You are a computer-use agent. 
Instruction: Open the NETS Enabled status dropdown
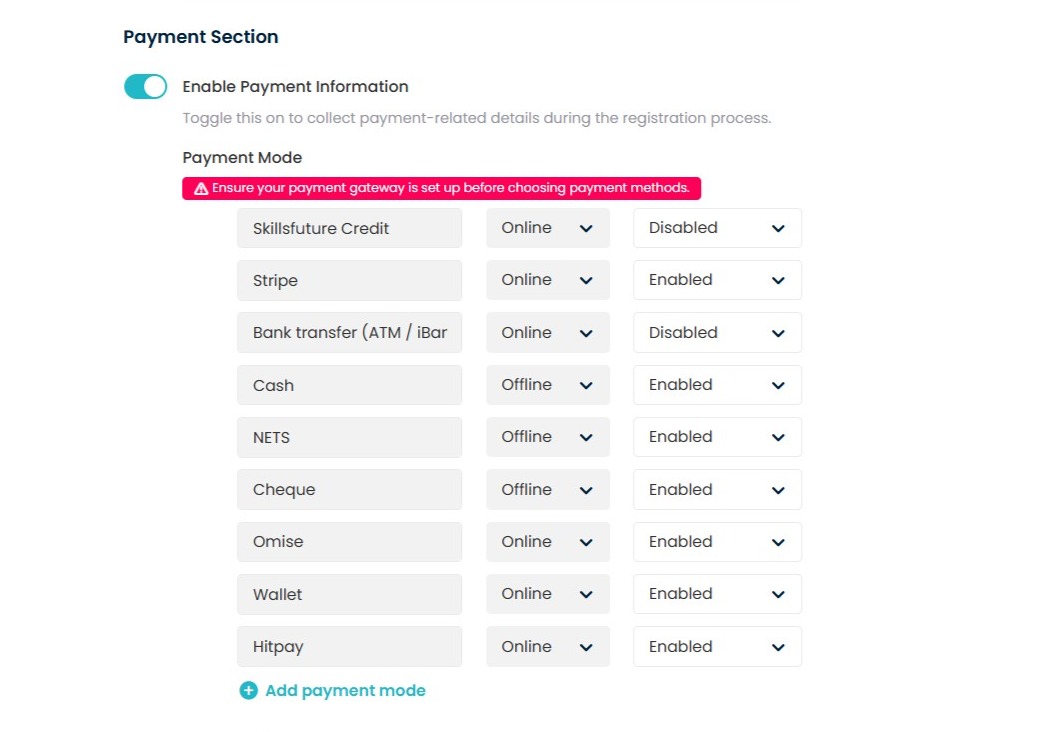click(x=717, y=437)
